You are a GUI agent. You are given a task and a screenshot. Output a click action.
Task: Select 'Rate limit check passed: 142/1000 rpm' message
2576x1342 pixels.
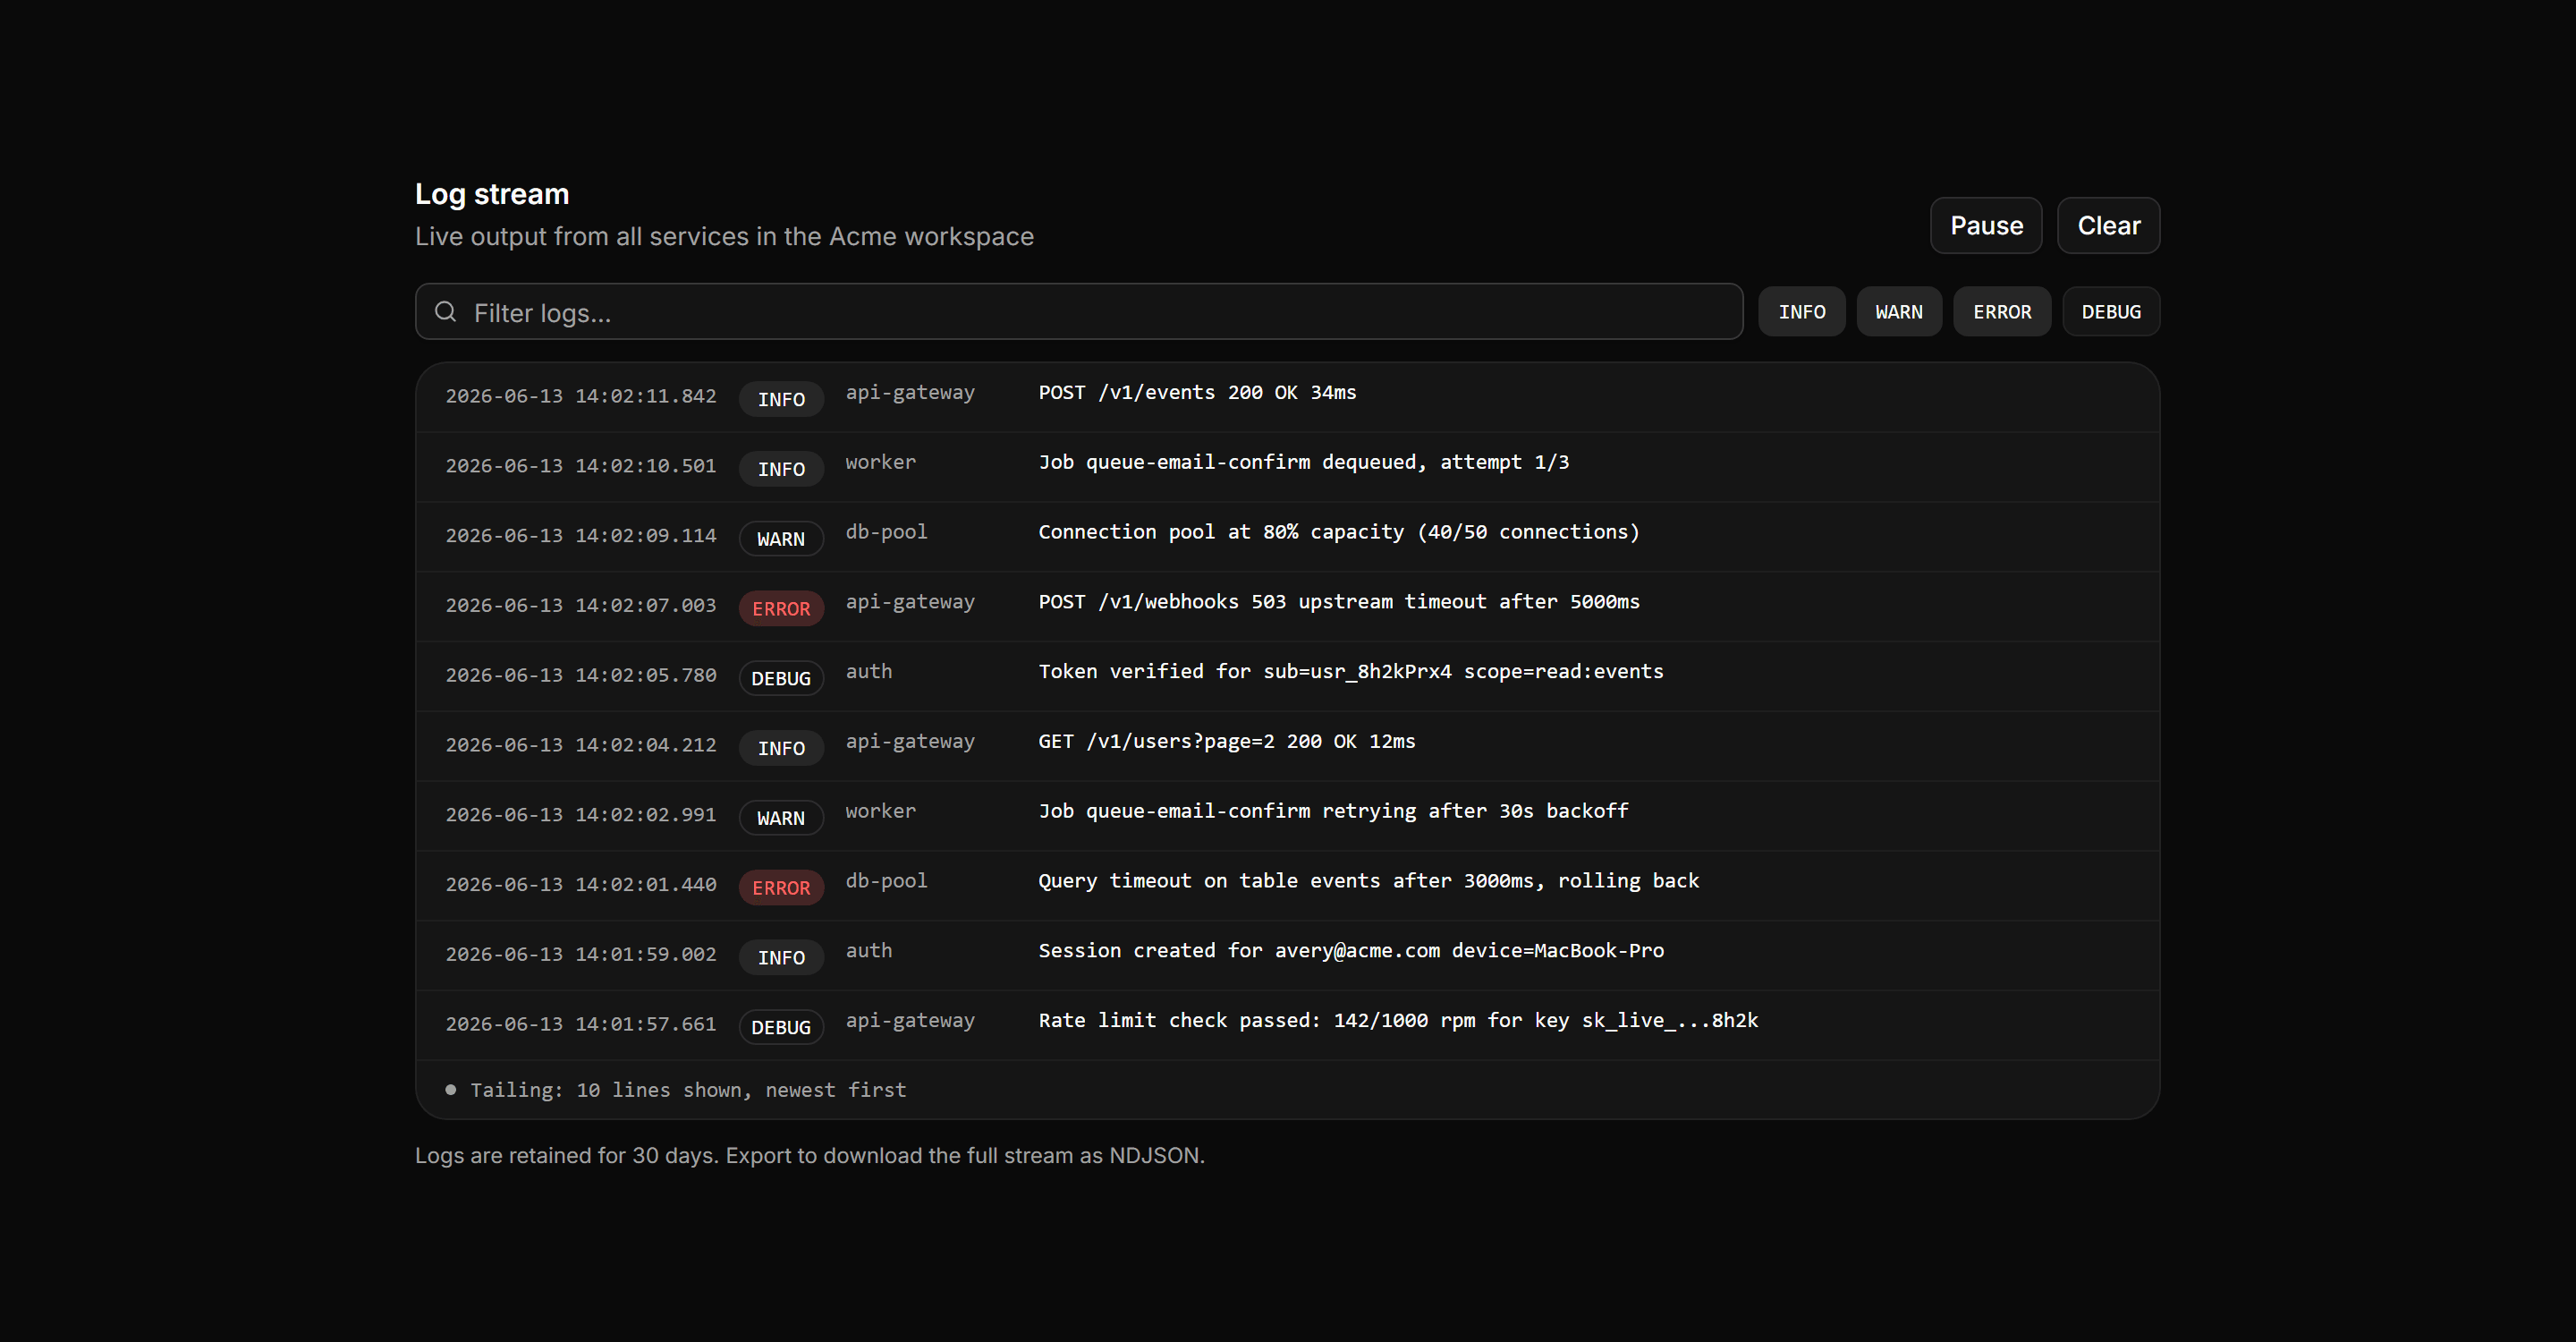1398,1021
